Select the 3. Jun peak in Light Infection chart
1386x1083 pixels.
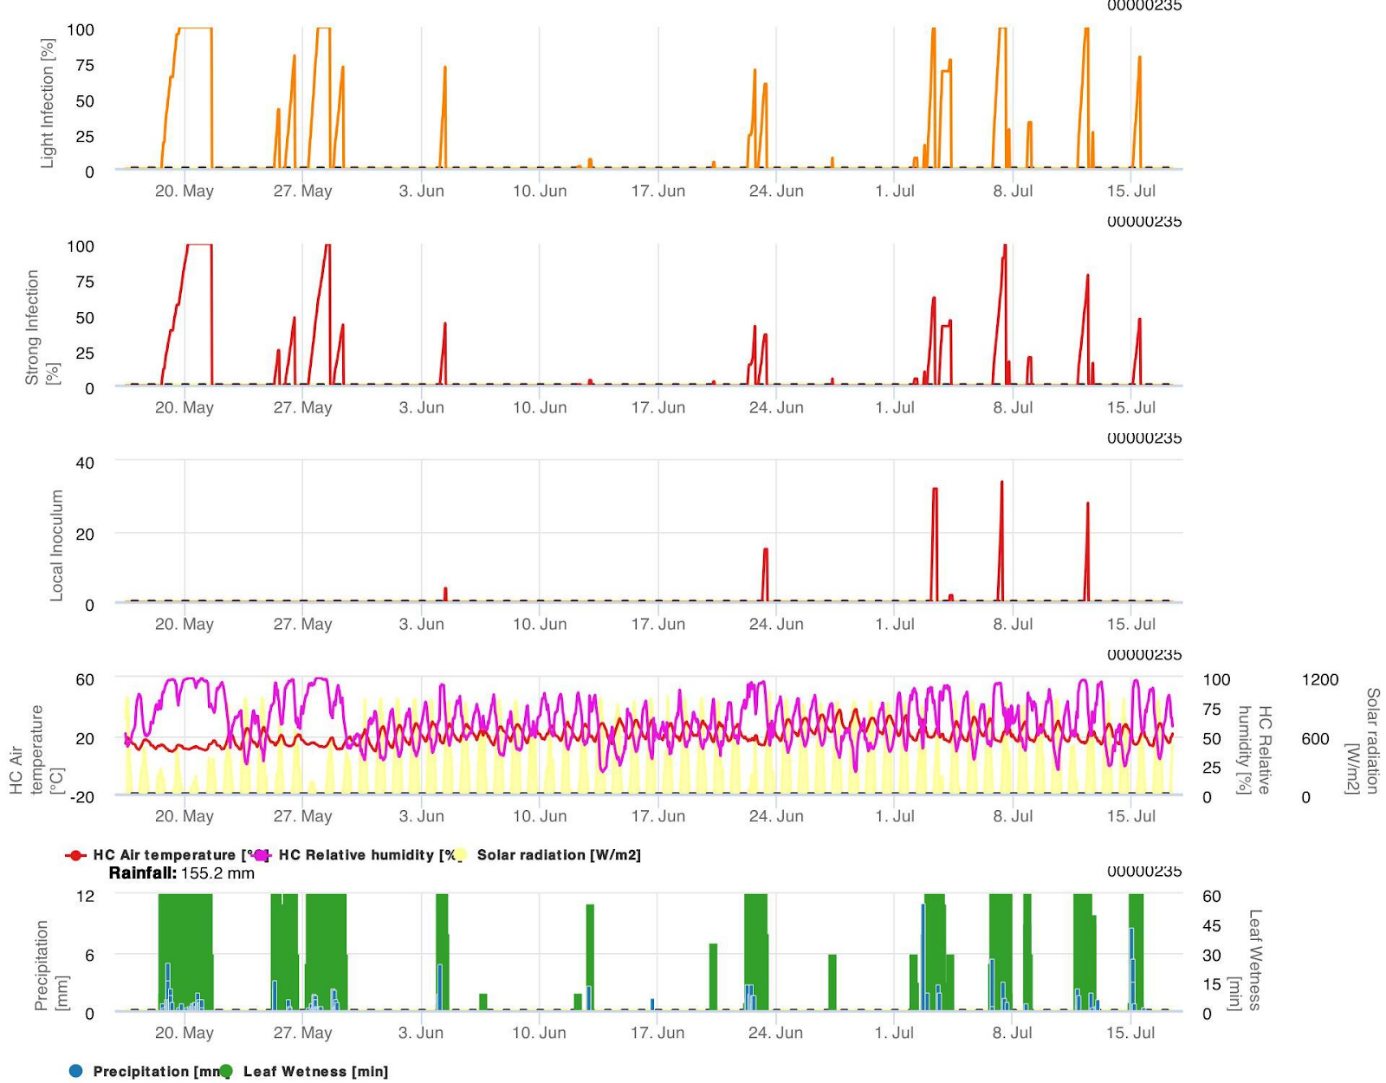pos(445,72)
